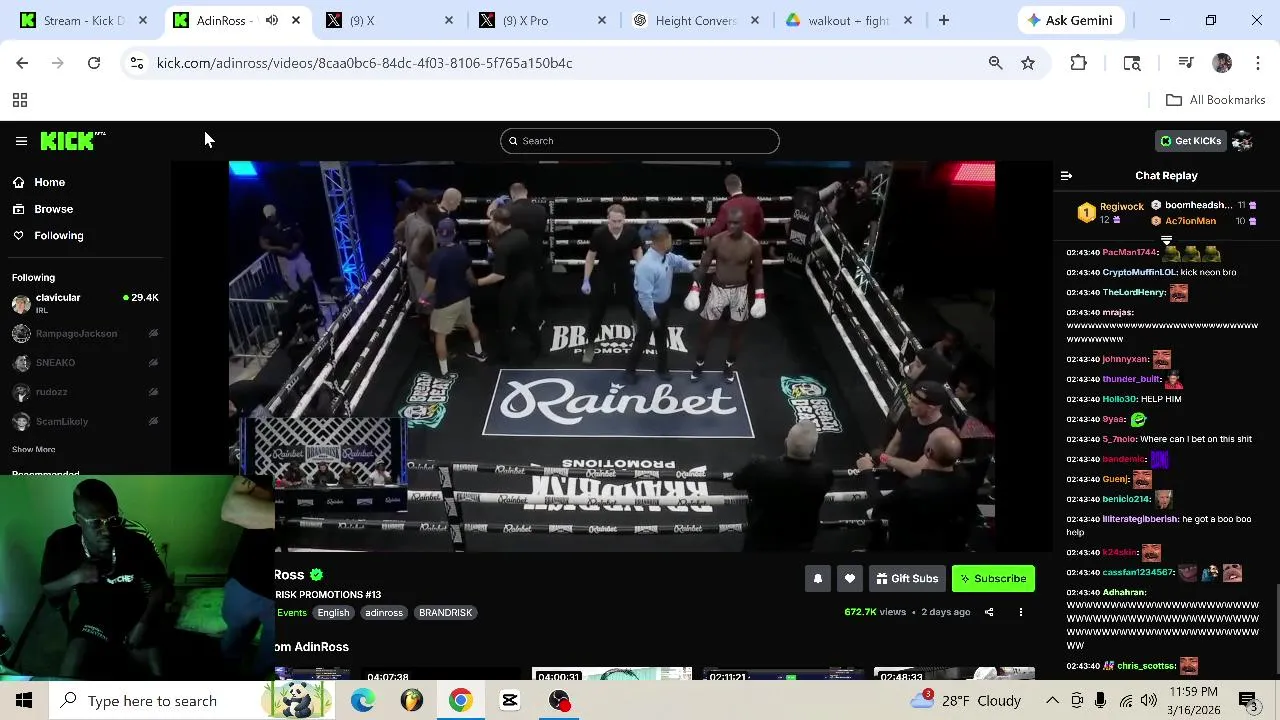View site information icon in address bar
The width and height of the screenshot is (1280, 720).
(136, 63)
